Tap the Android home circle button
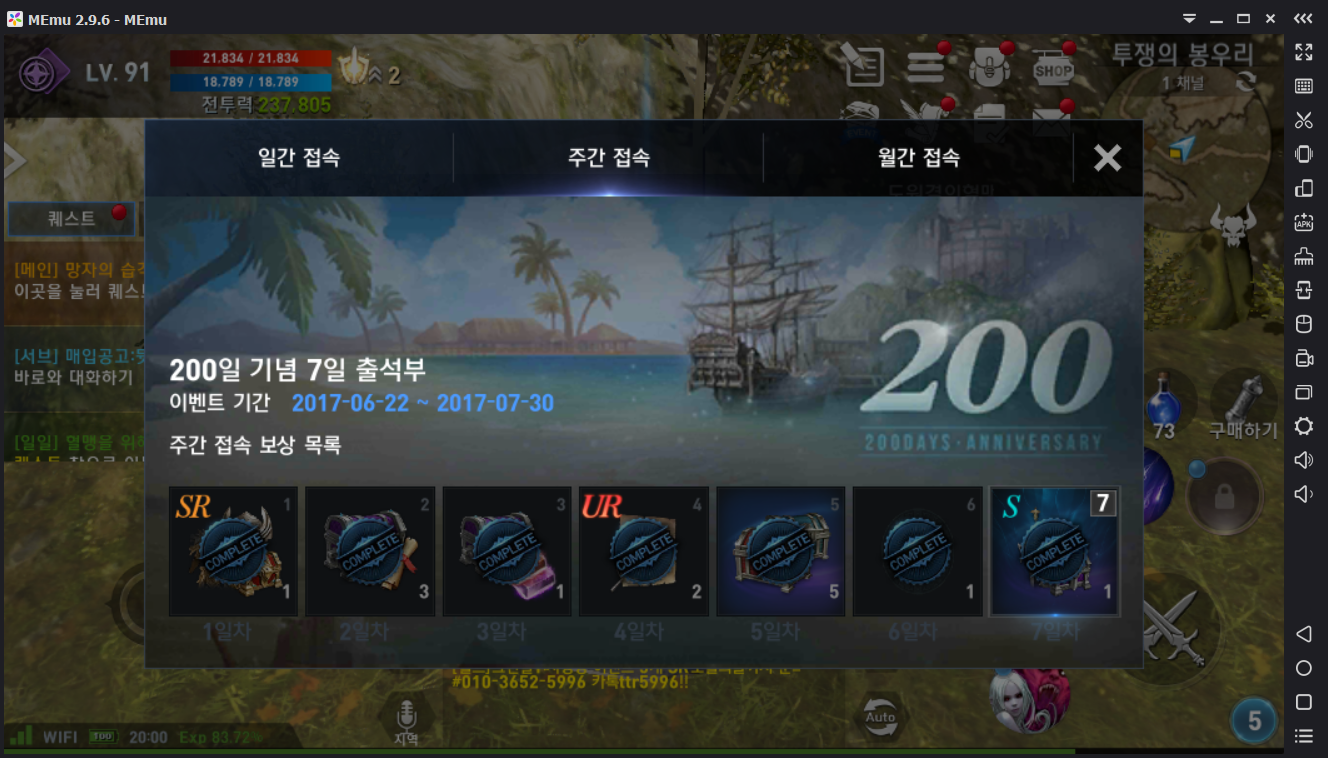Viewport: 1328px width, 758px height. (1303, 668)
